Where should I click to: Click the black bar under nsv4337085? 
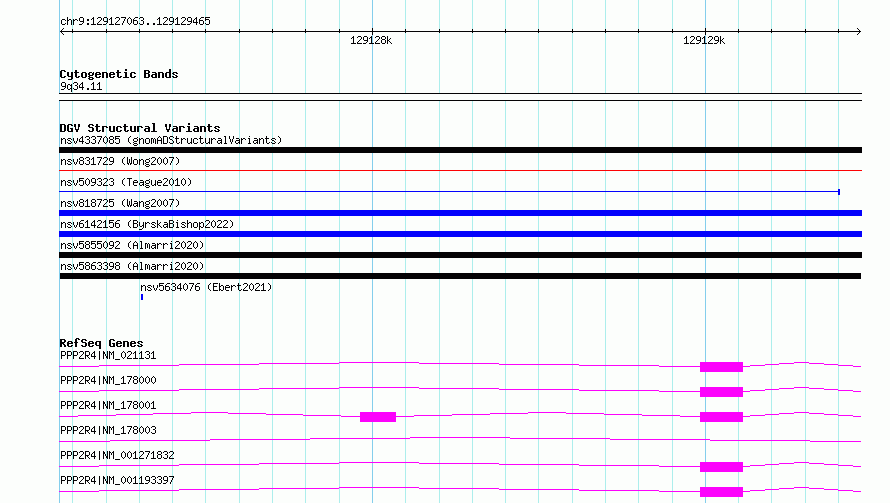coord(460,150)
